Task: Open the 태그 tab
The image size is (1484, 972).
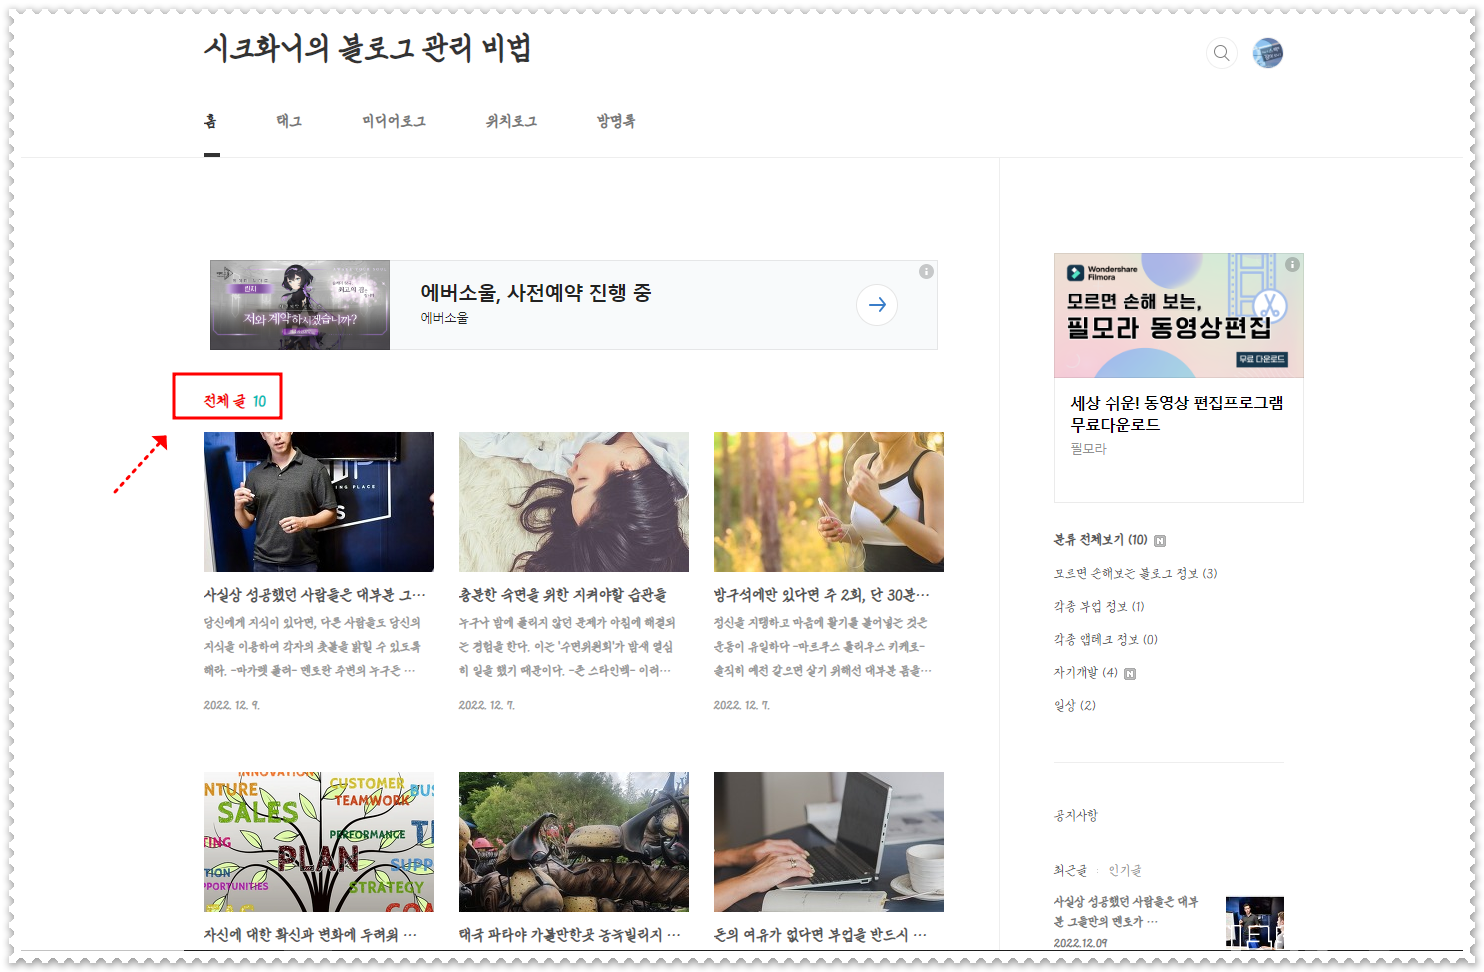Action: click(x=289, y=121)
